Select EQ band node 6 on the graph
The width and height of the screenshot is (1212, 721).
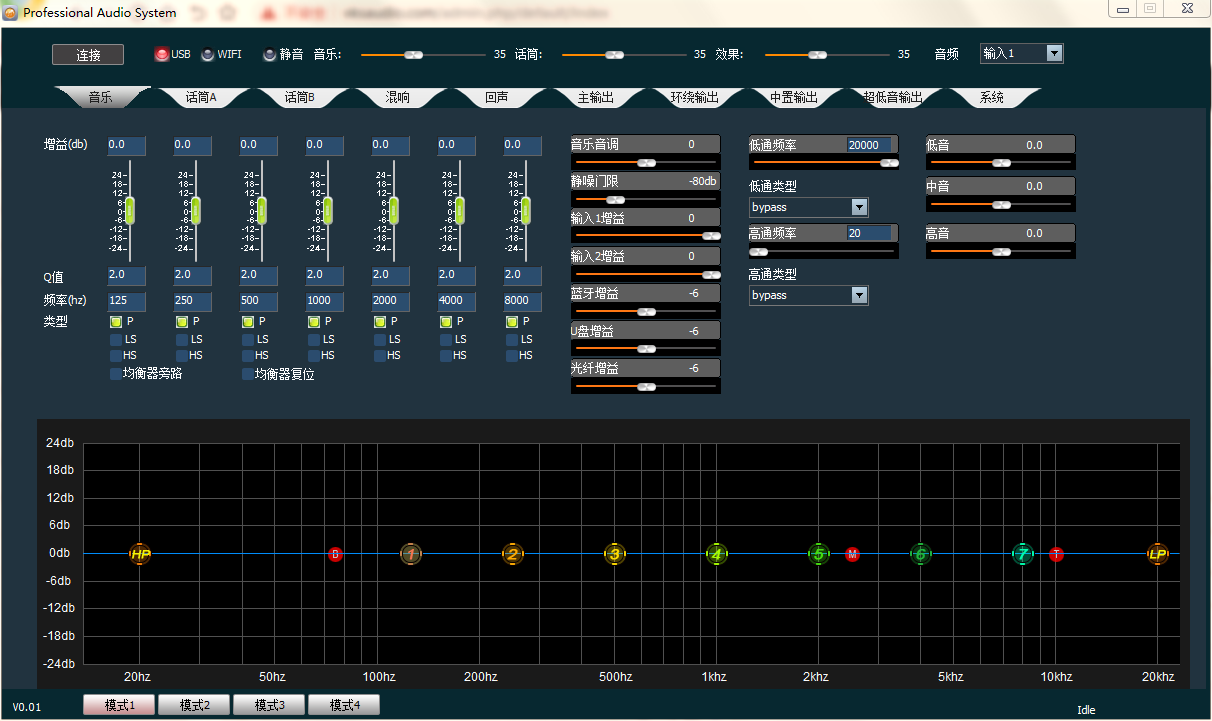pos(921,554)
